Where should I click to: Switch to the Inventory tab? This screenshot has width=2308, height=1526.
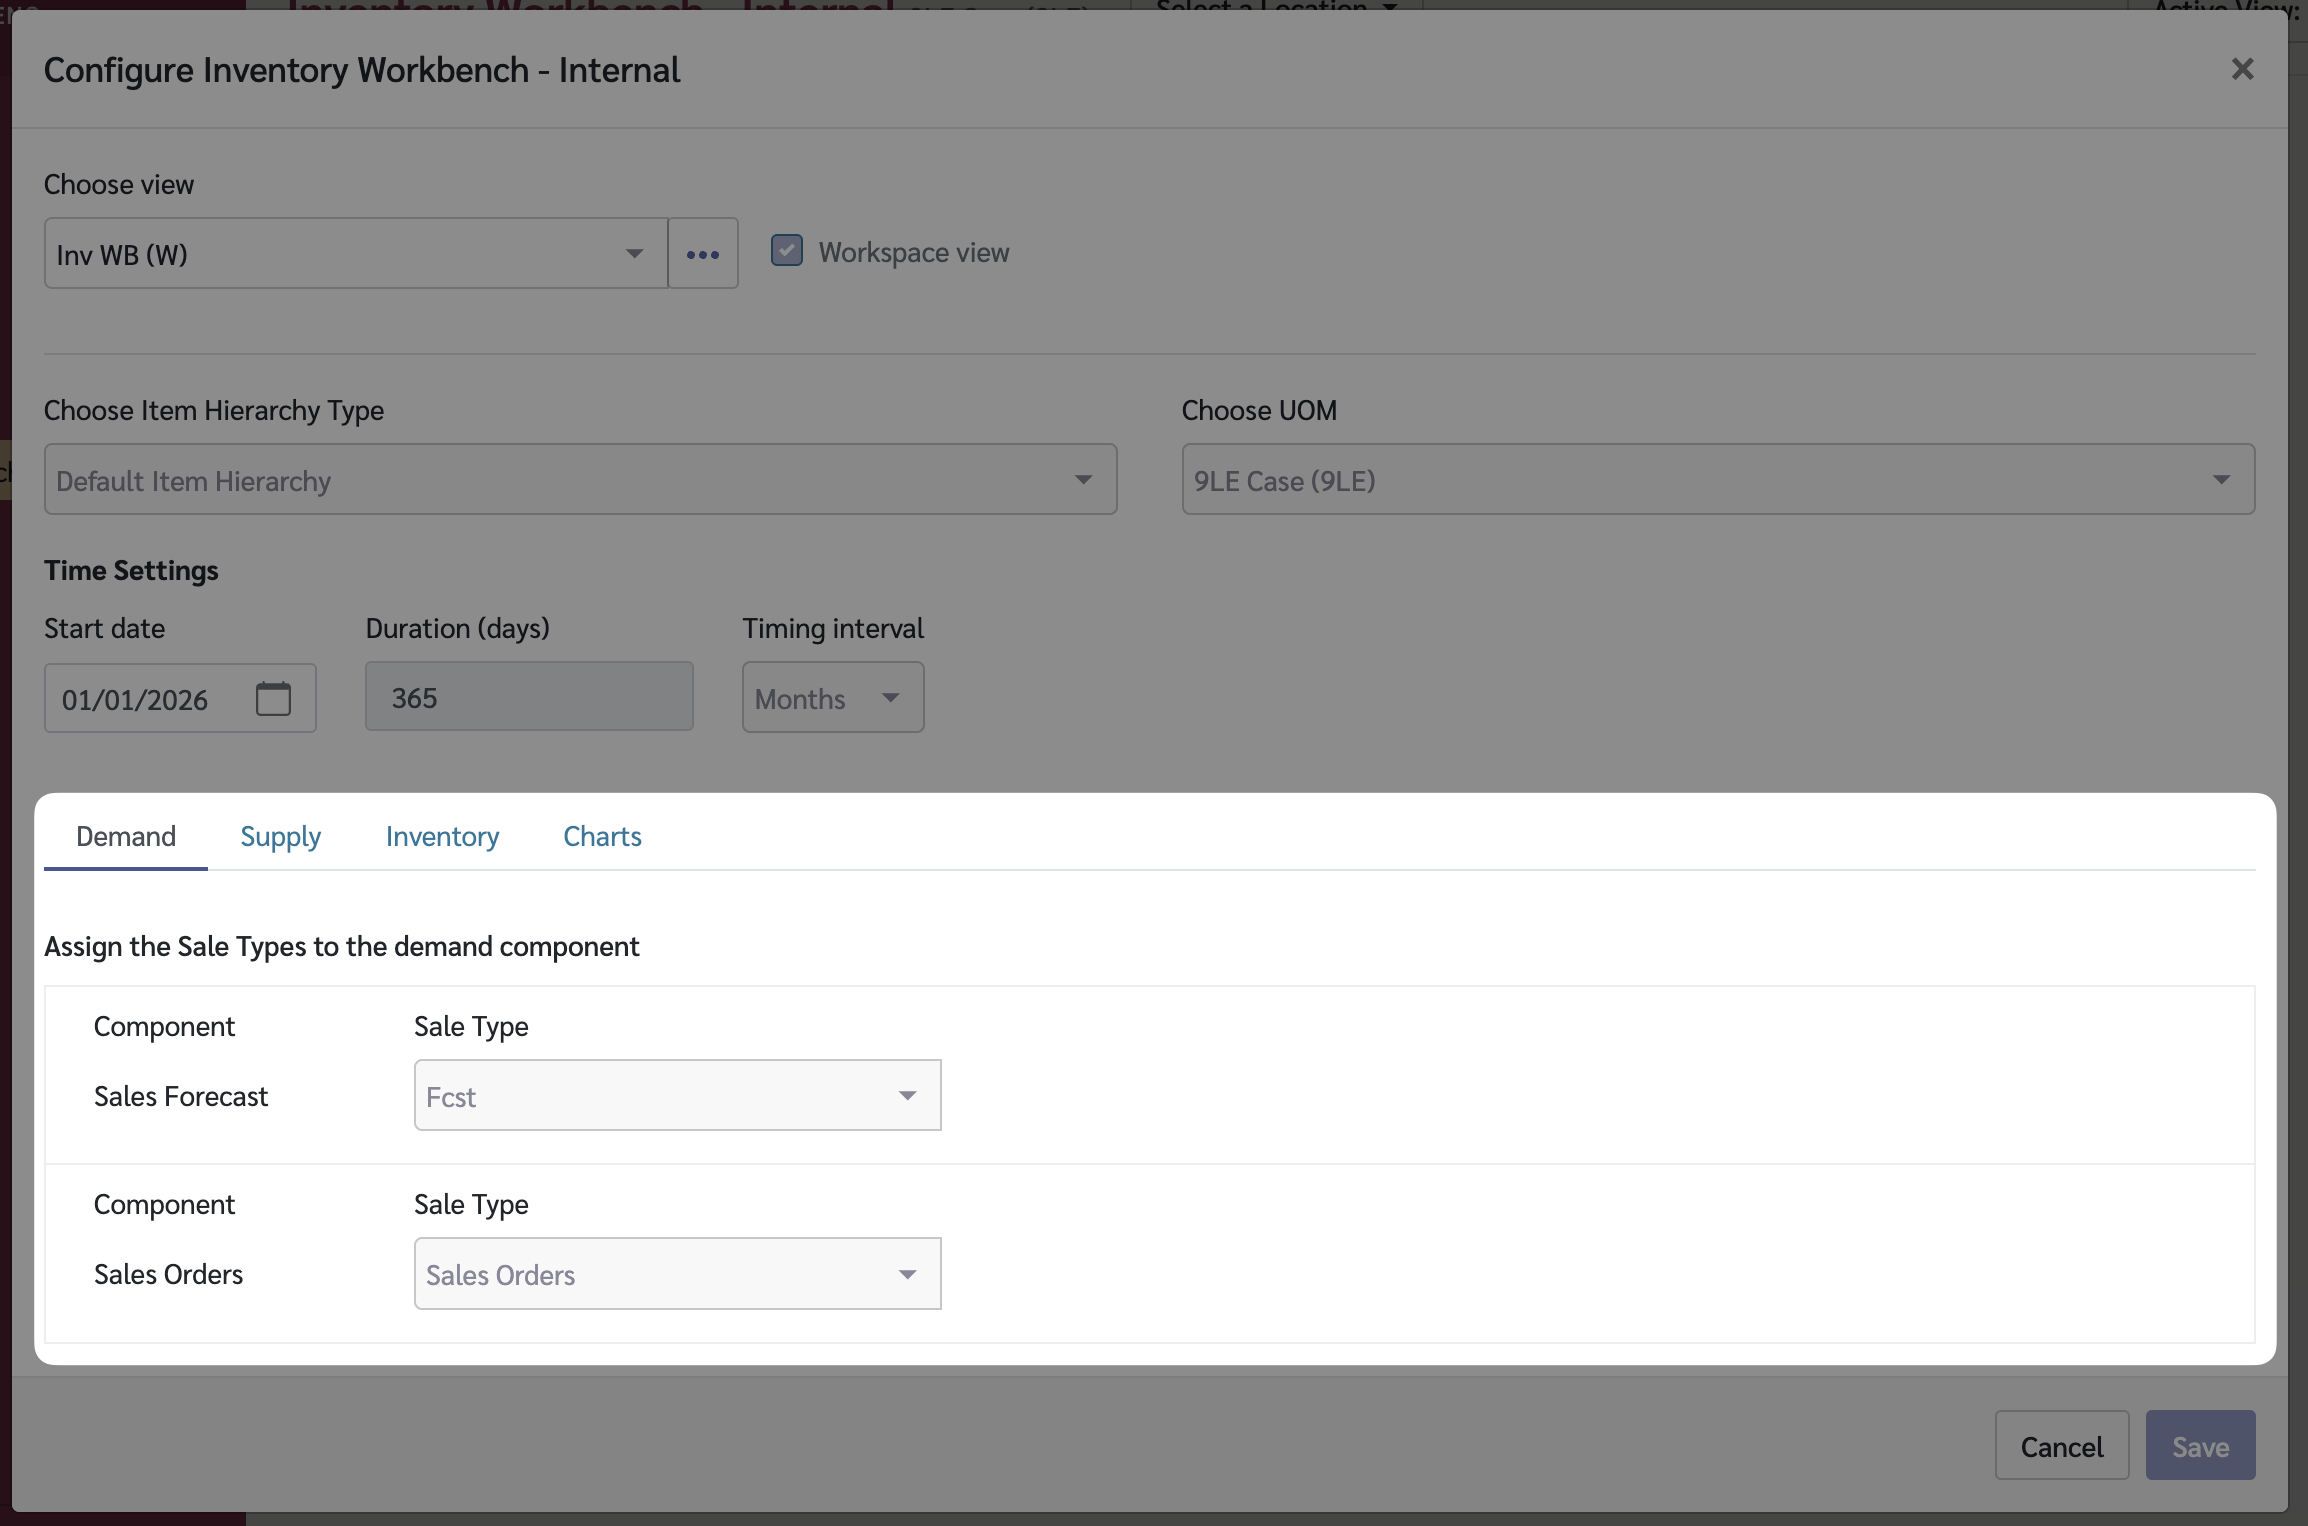[x=442, y=836]
